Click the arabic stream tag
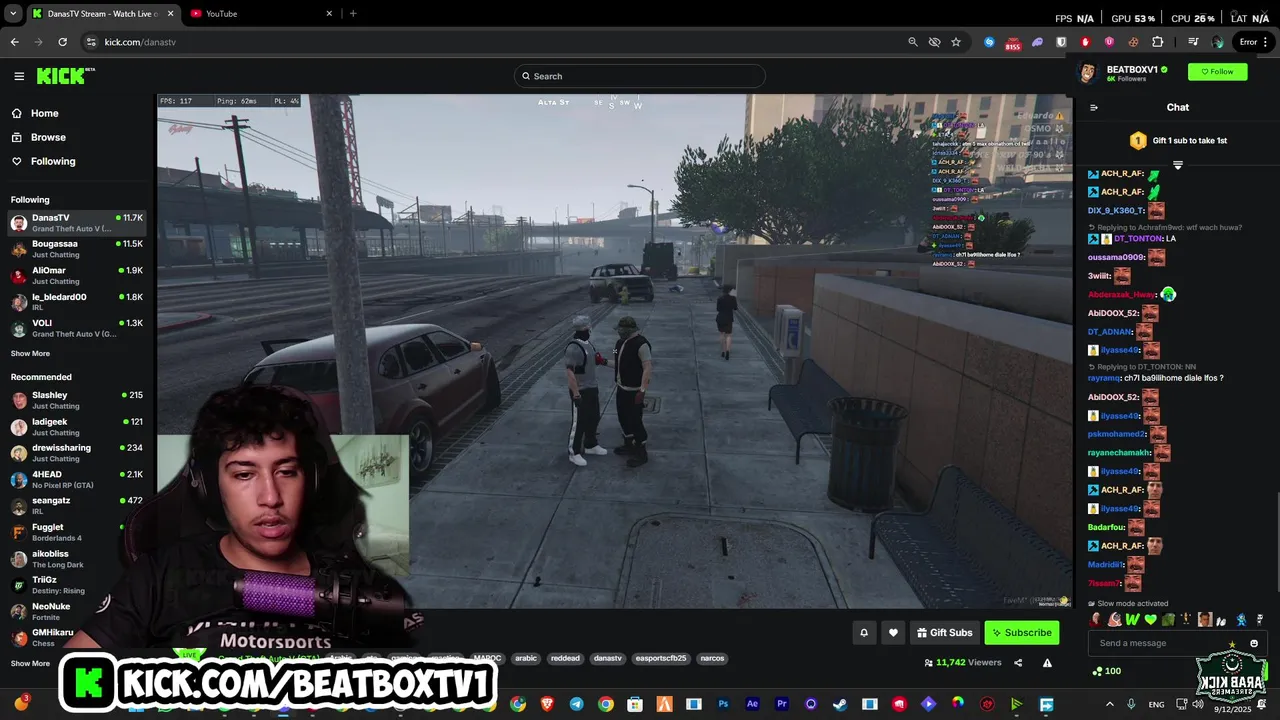The image size is (1280, 720). [x=526, y=658]
